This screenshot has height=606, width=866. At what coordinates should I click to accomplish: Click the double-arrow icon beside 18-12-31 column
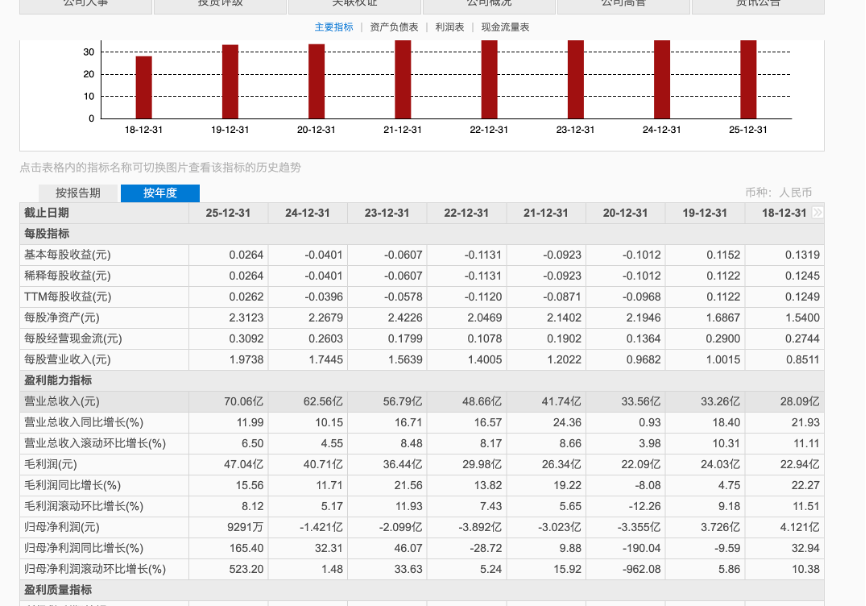point(817,213)
